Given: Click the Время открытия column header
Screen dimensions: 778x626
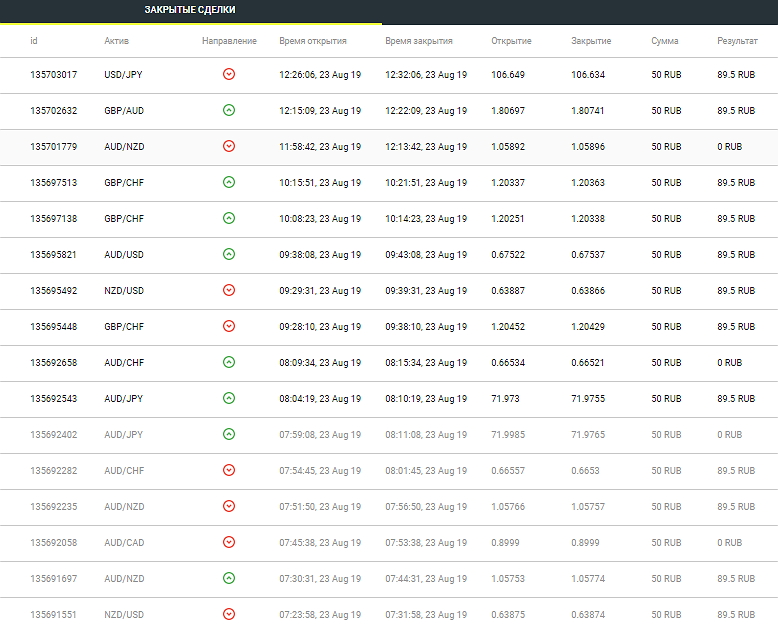Looking at the screenshot, I should click(x=313, y=41).
